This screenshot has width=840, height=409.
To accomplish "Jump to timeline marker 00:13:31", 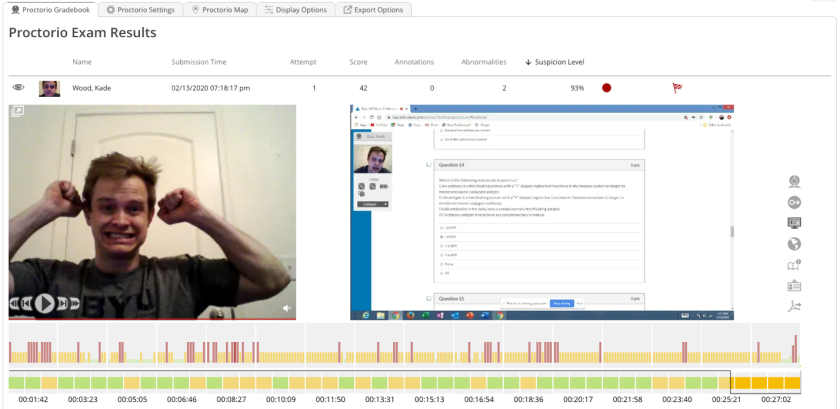I will [379, 400].
